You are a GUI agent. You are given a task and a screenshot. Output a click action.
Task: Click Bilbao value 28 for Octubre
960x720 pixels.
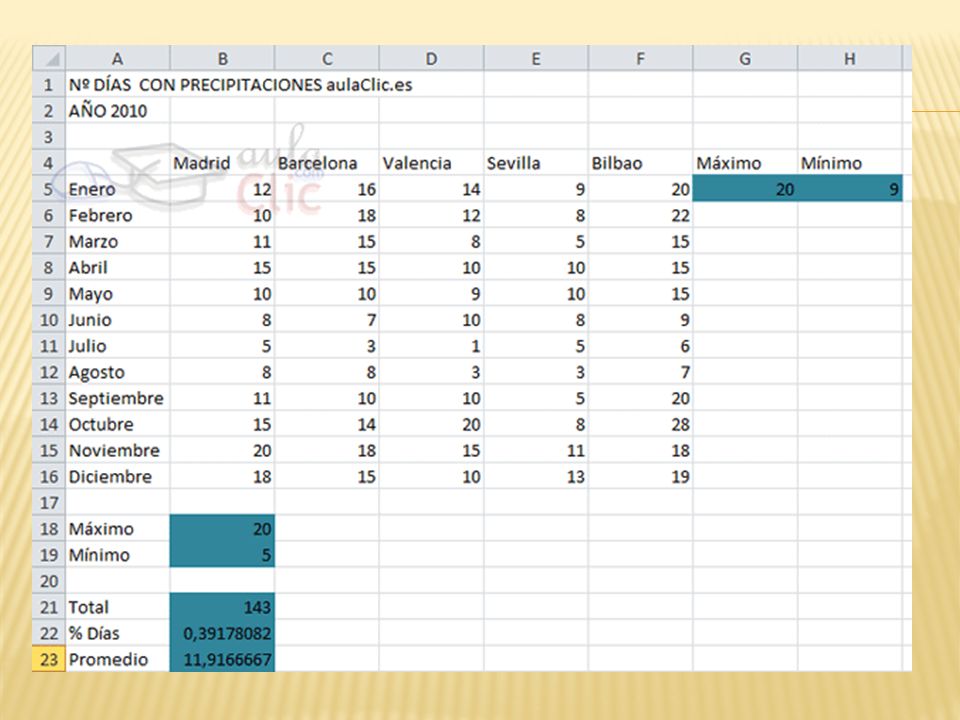pos(640,424)
